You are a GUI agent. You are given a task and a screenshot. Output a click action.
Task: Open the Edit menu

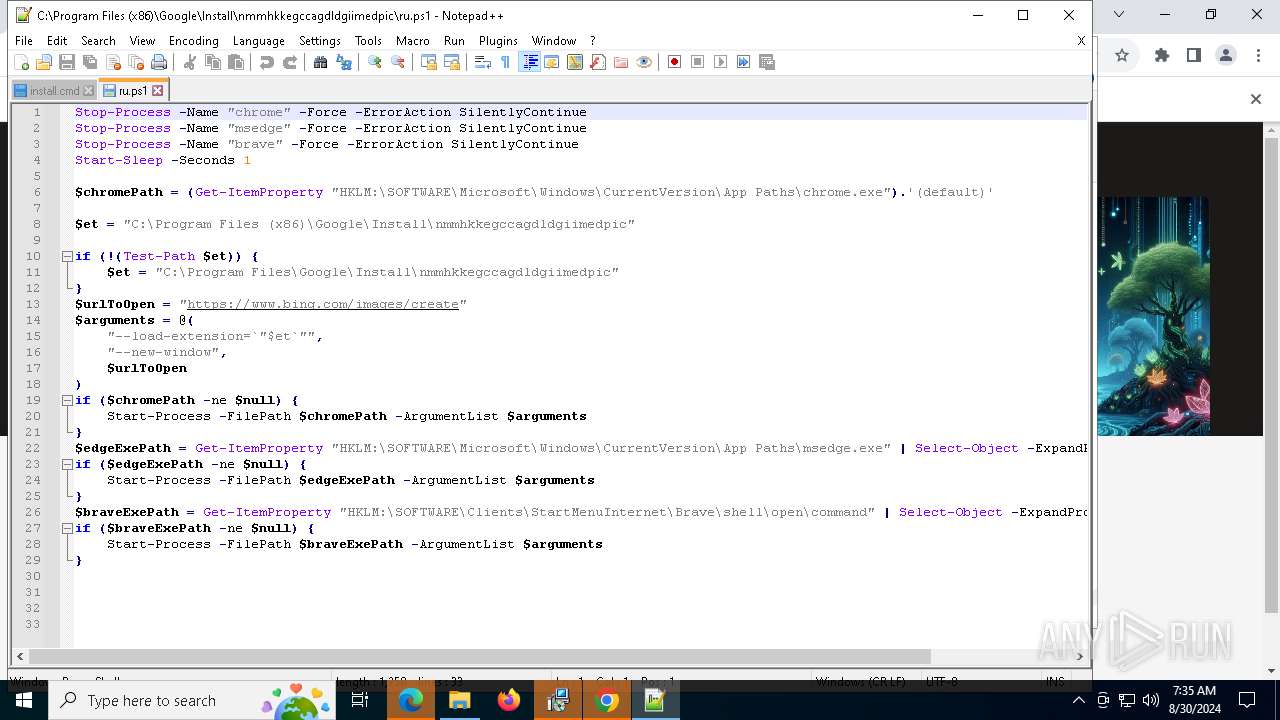point(57,41)
